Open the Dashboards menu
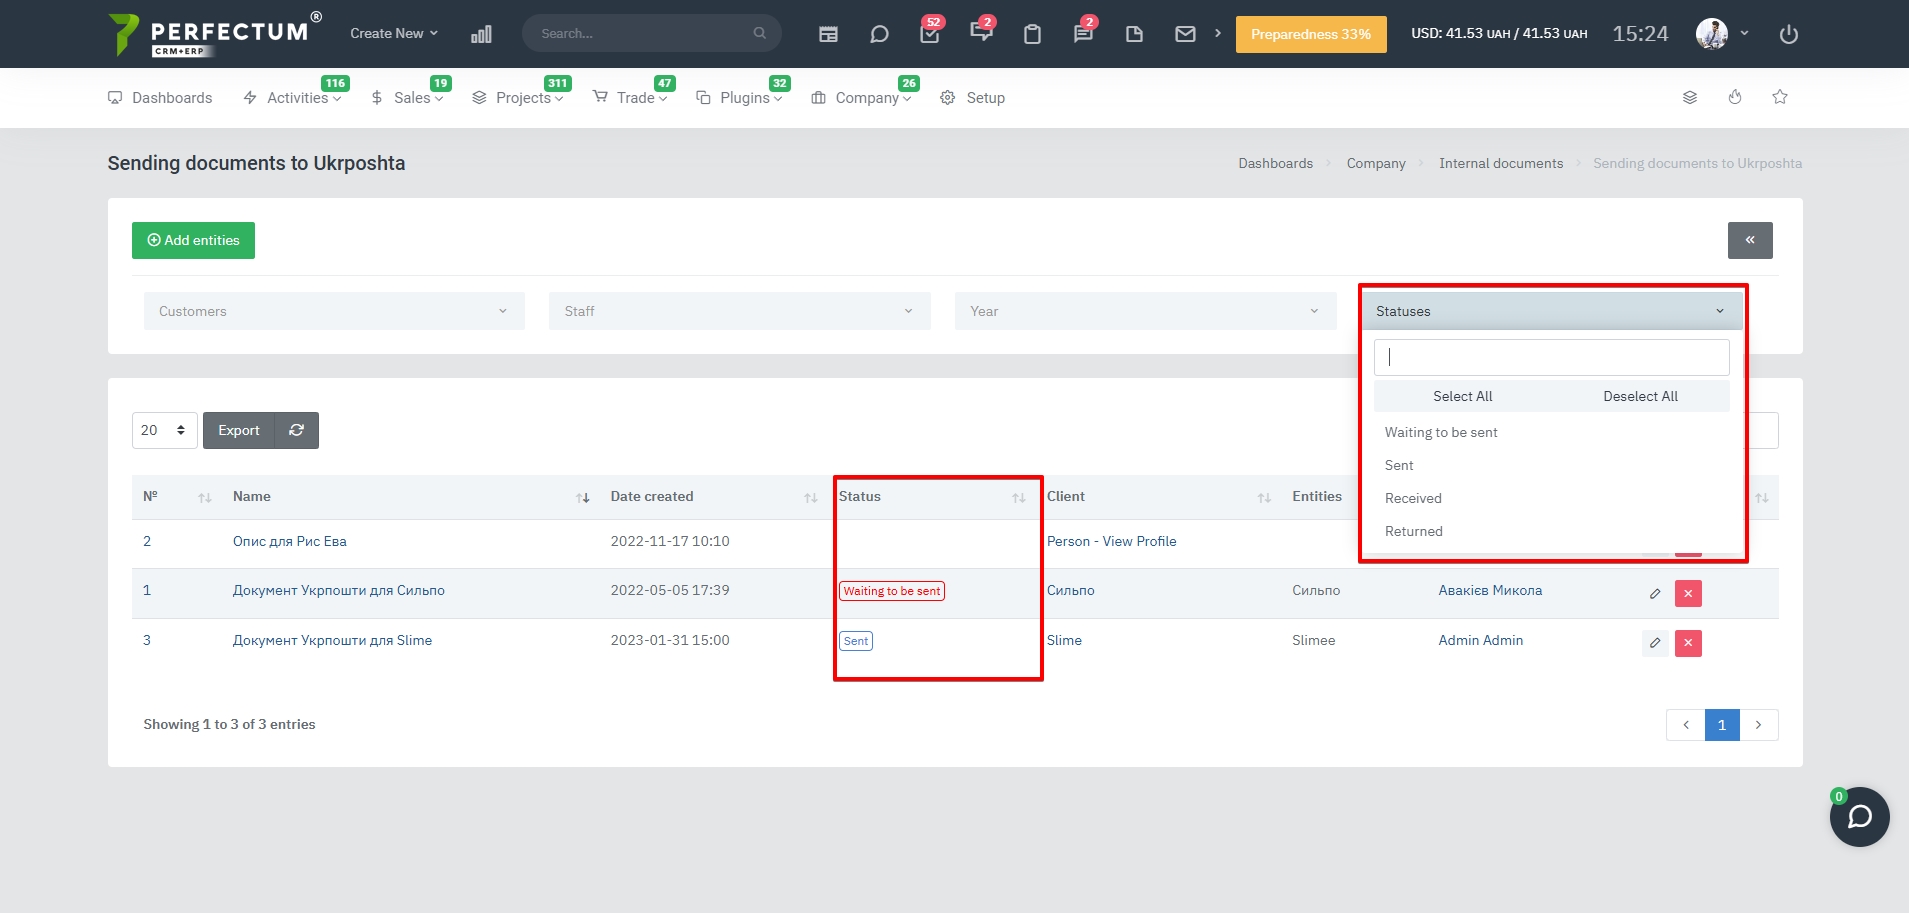1909x913 pixels. point(160,98)
